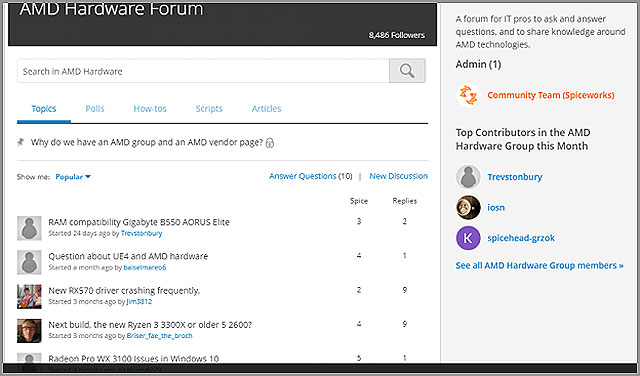640x376 pixels.
Task: Click the Replies column header
Action: point(404,201)
